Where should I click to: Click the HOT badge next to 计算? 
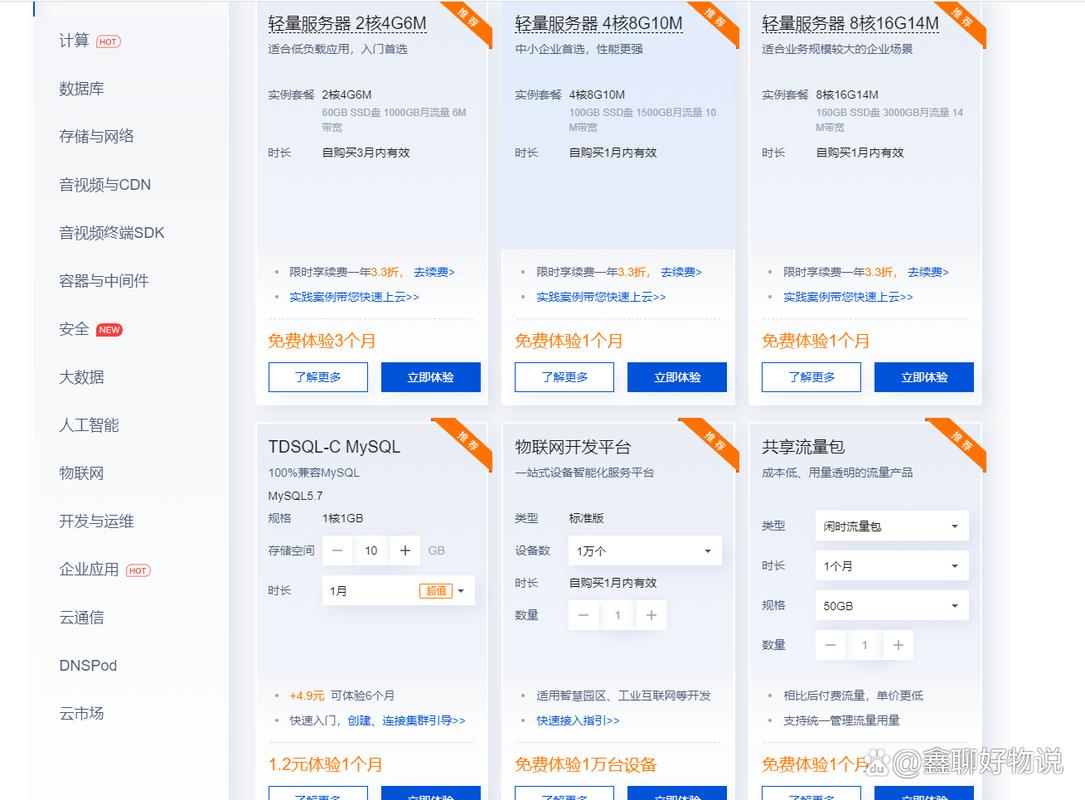coord(108,42)
